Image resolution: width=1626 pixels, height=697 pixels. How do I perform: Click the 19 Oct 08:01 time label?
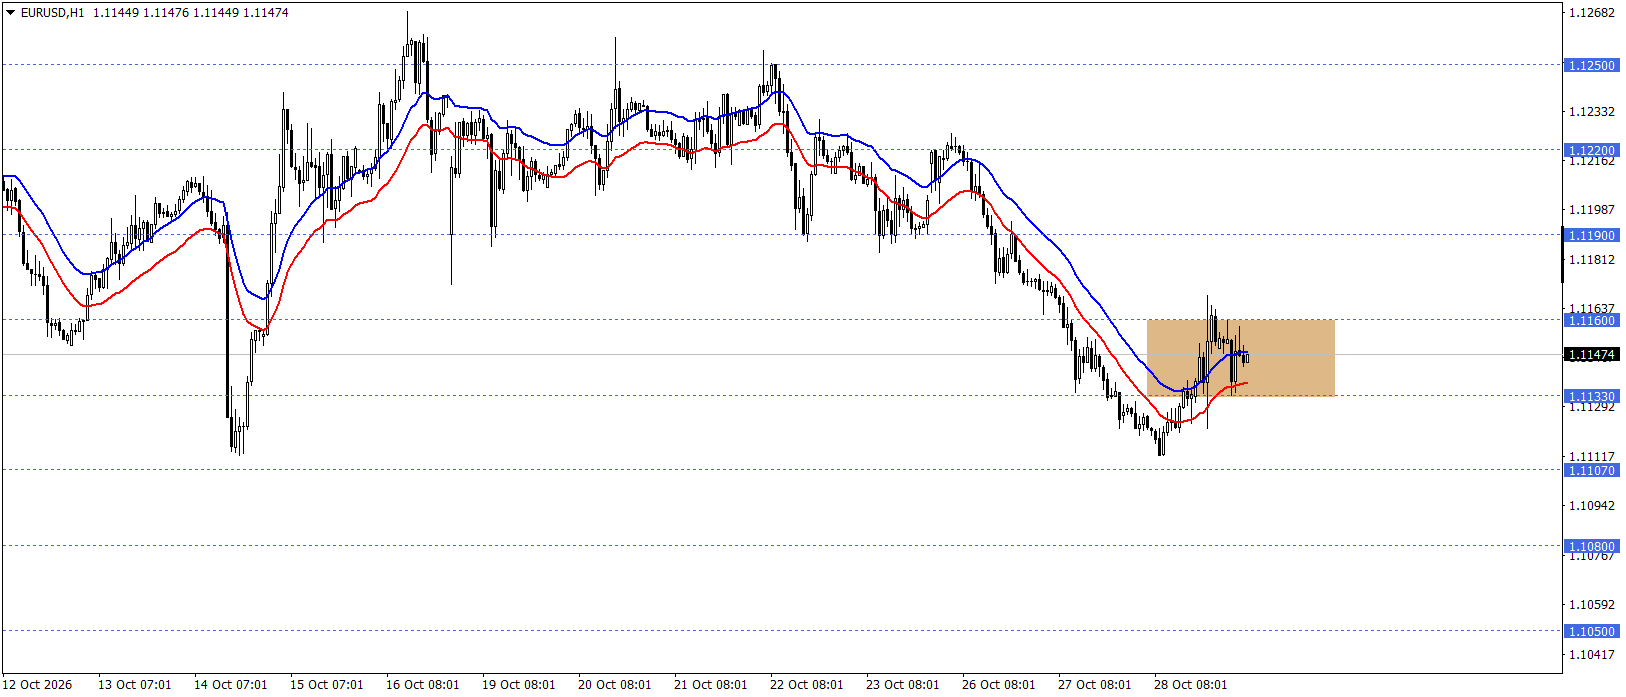pyautogui.click(x=519, y=685)
